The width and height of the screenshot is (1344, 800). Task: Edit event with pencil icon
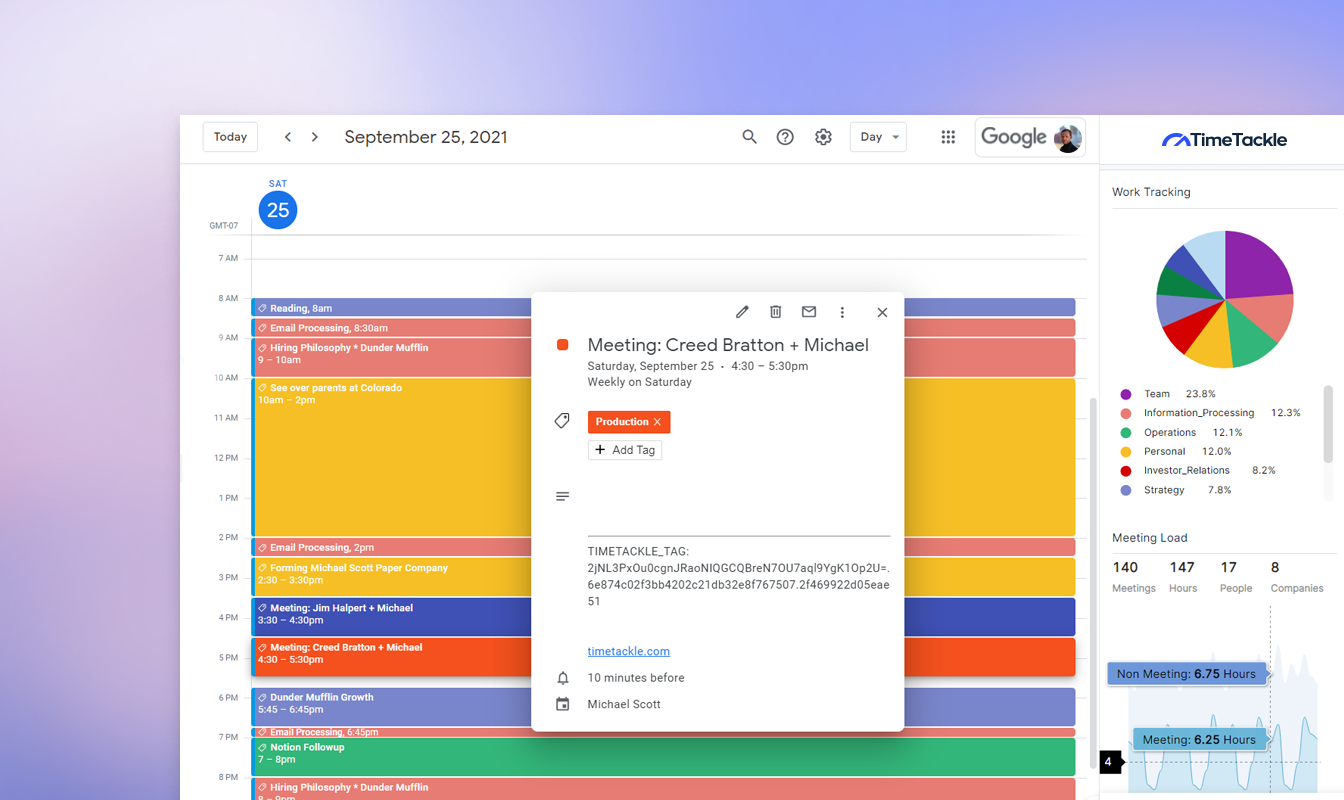[742, 312]
